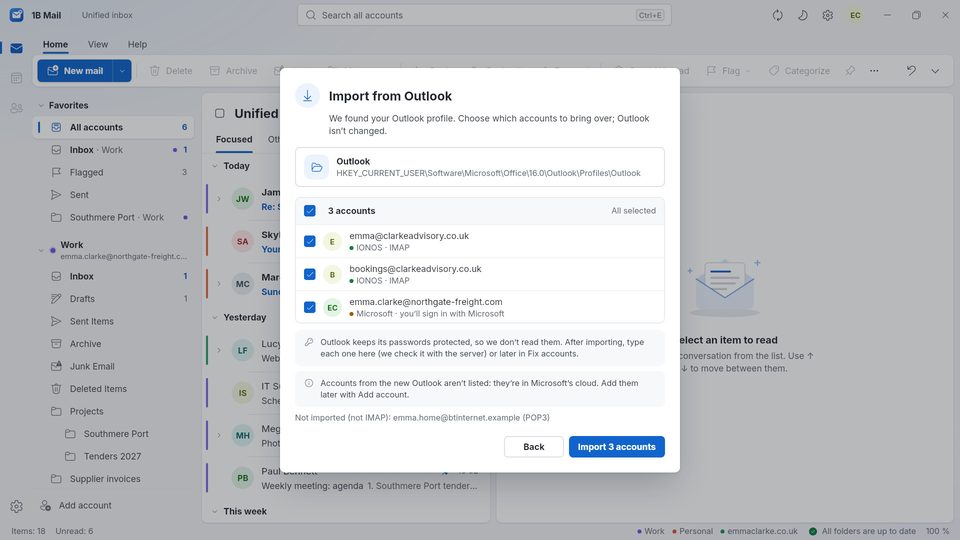Click the 100 % zoom level in status bar
Image resolution: width=960 pixels, height=540 pixels.
click(x=937, y=531)
